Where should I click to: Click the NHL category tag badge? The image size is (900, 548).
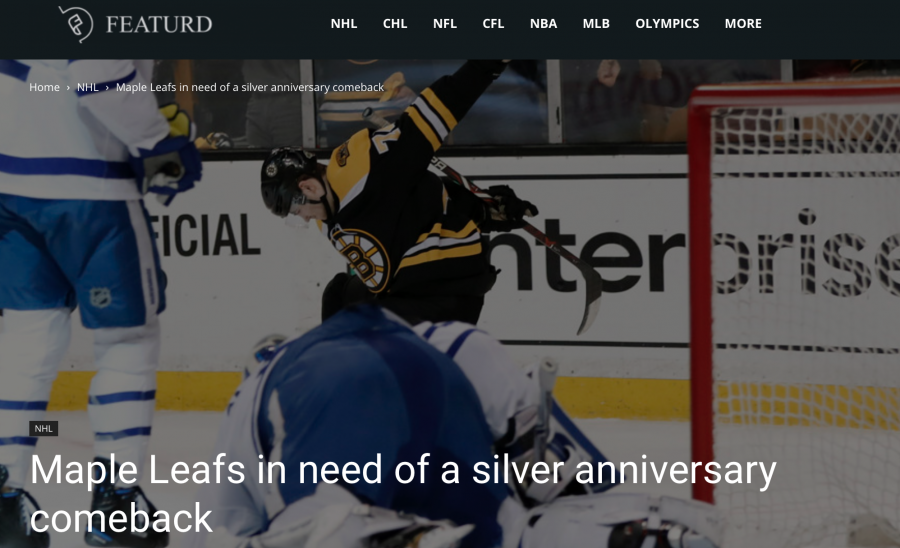[x=44, y=429]
